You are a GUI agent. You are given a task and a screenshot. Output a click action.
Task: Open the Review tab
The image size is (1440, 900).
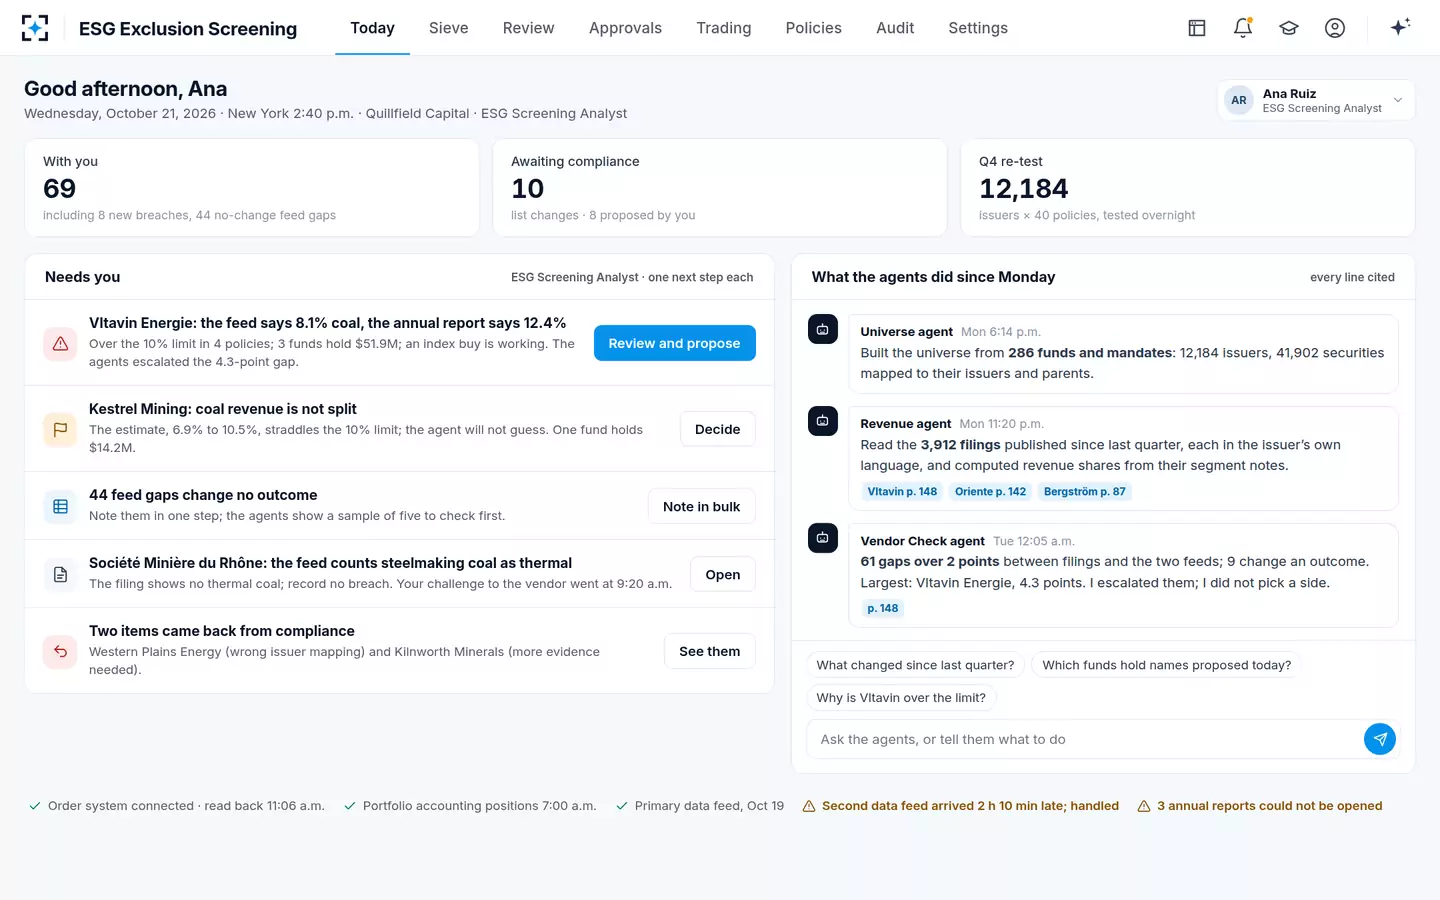528,28
